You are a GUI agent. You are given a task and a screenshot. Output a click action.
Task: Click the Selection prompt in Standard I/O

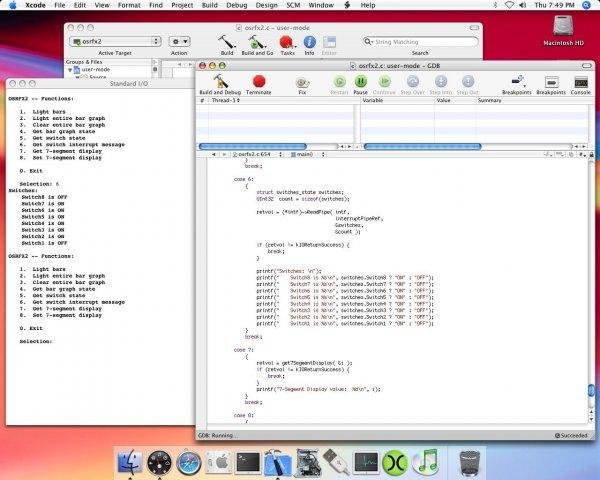pyautogui.click(x=36, y=341)
